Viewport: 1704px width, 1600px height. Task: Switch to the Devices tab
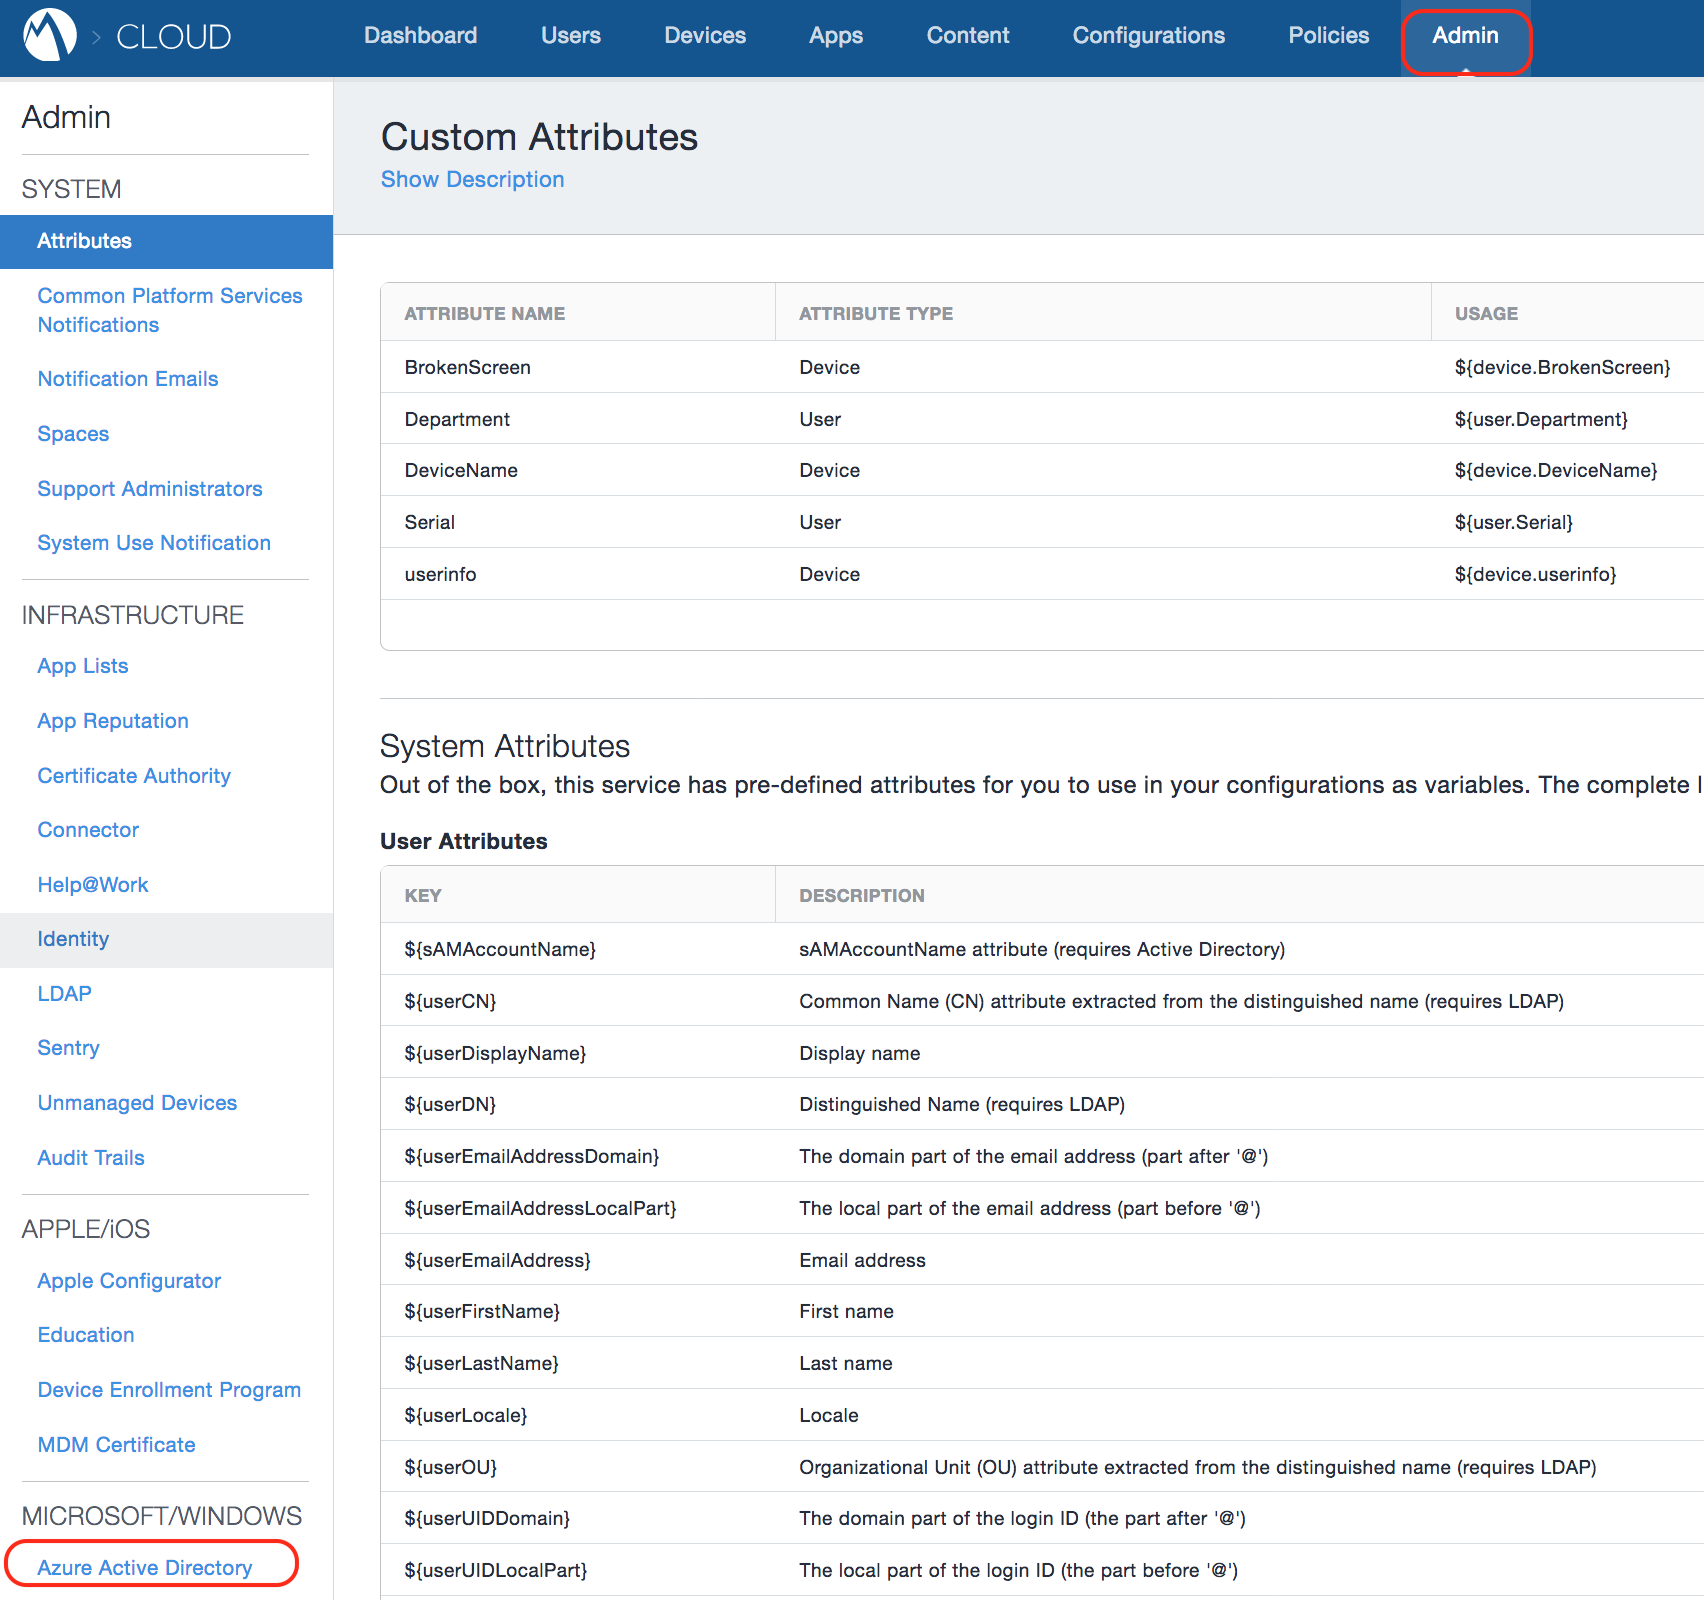[x=705, y=36]
